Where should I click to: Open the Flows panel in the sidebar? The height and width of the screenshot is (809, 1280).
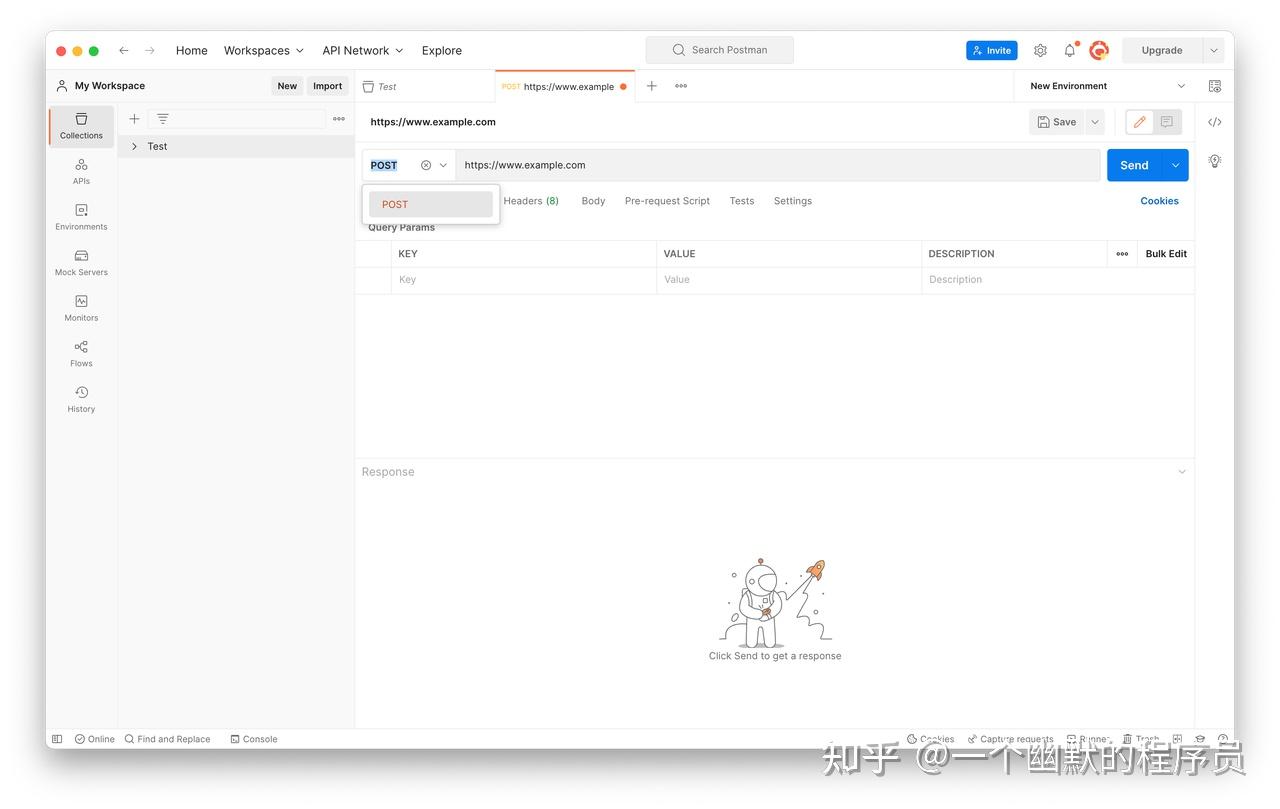click(x=80, y=353)
